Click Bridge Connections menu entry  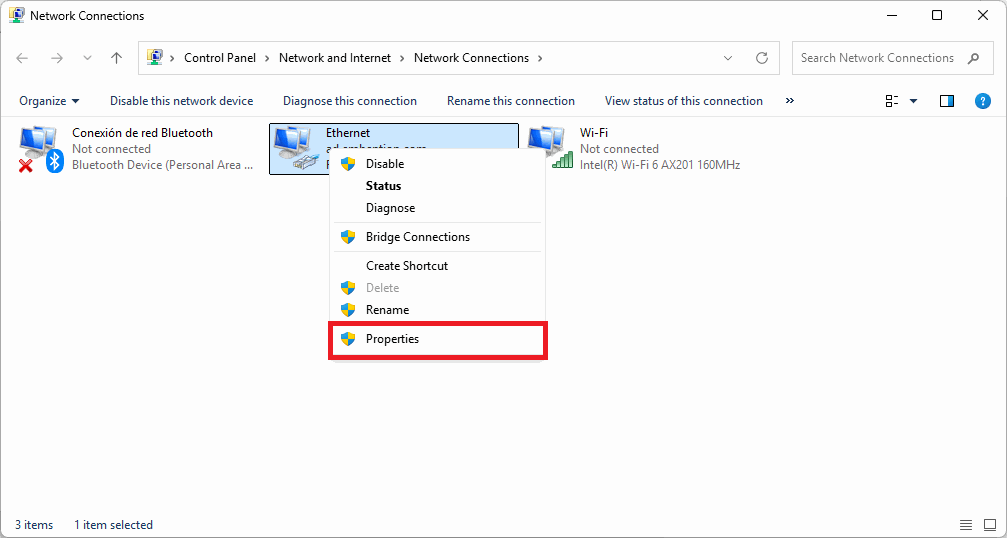(x=417, y=237)
